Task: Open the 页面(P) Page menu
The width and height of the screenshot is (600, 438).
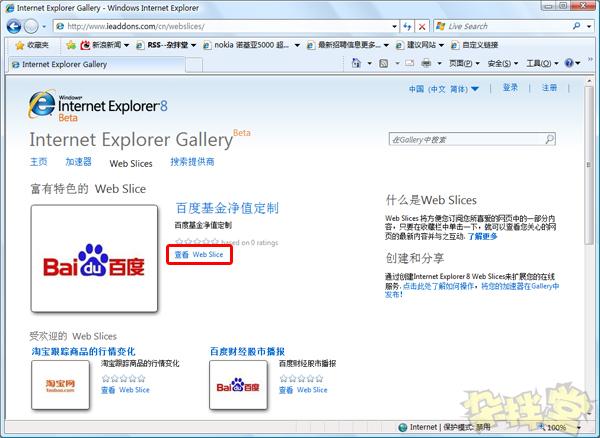Action: pos(464,64)
